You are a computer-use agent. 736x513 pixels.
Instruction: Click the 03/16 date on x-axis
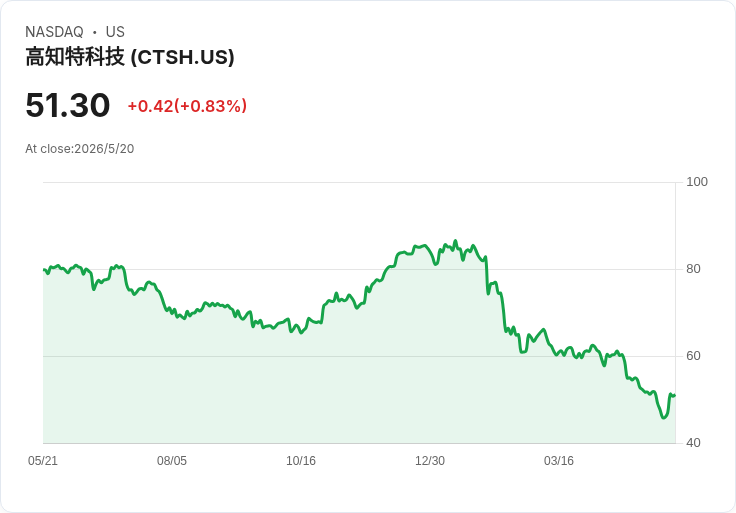pyautogui.click(x=559, y=460)
